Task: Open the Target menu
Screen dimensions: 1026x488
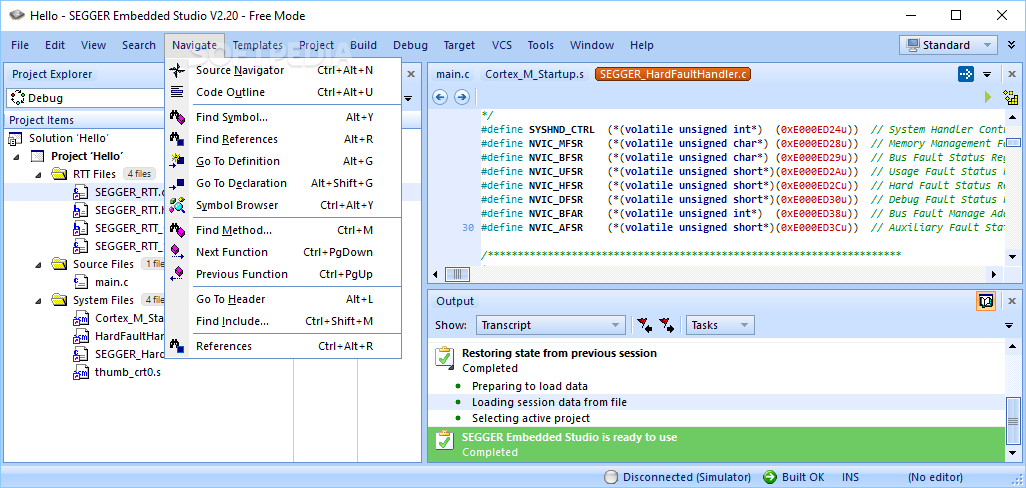Action: 459,45
